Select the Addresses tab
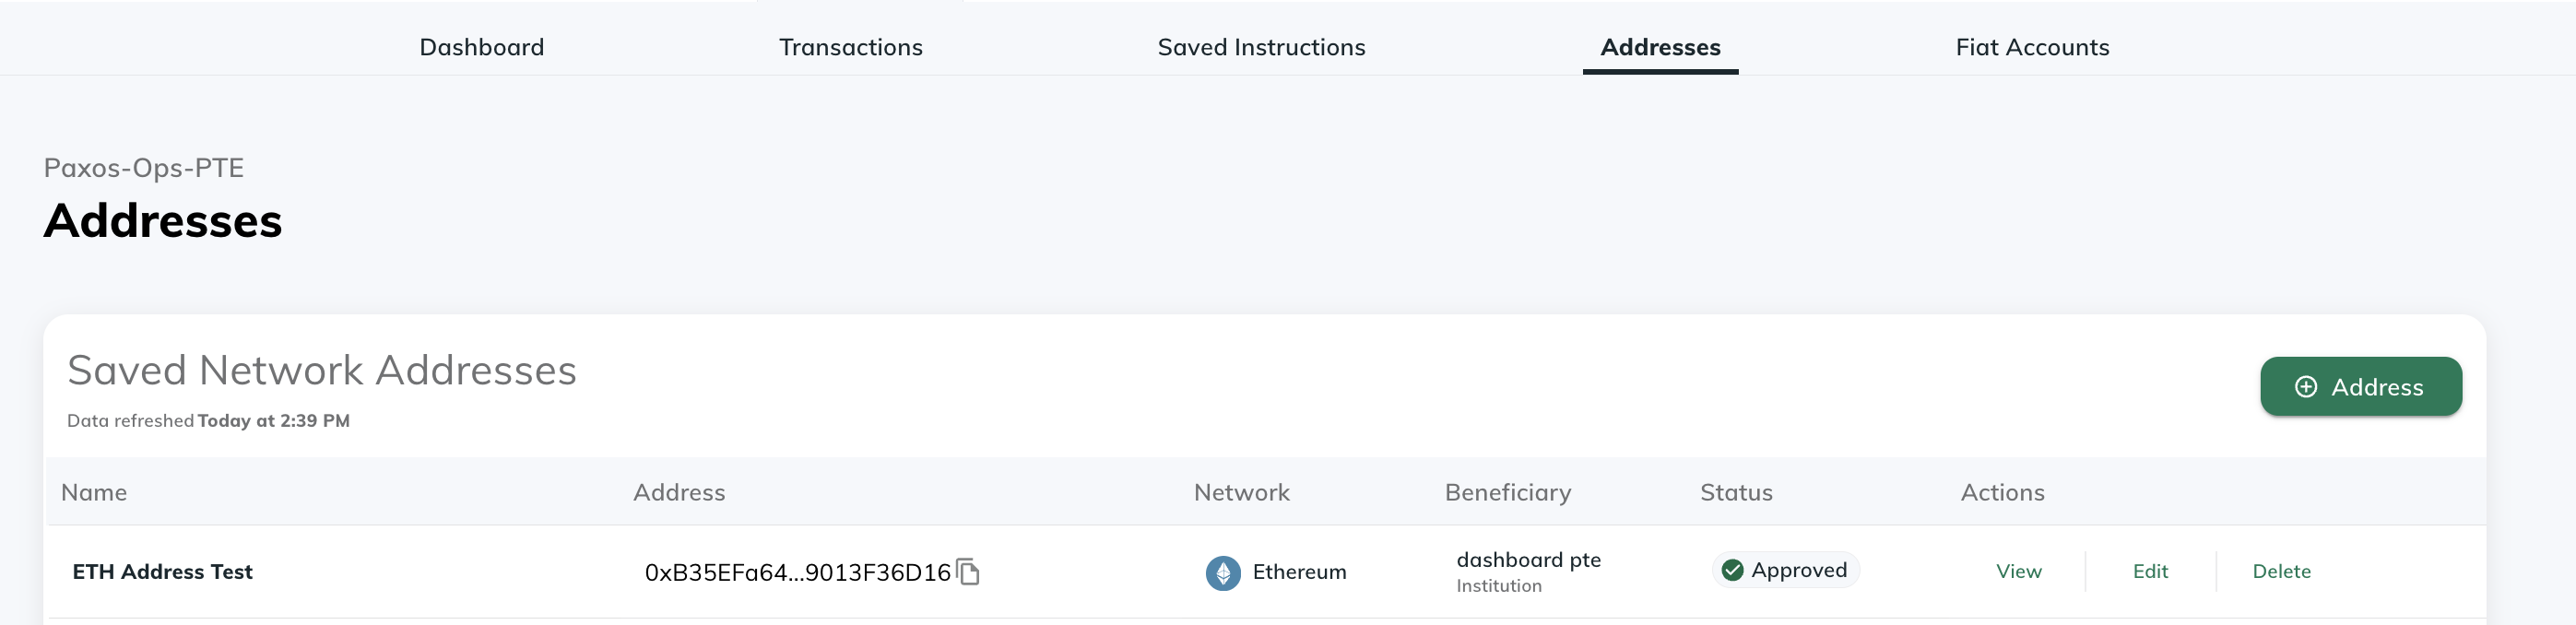 (1660, 47)
